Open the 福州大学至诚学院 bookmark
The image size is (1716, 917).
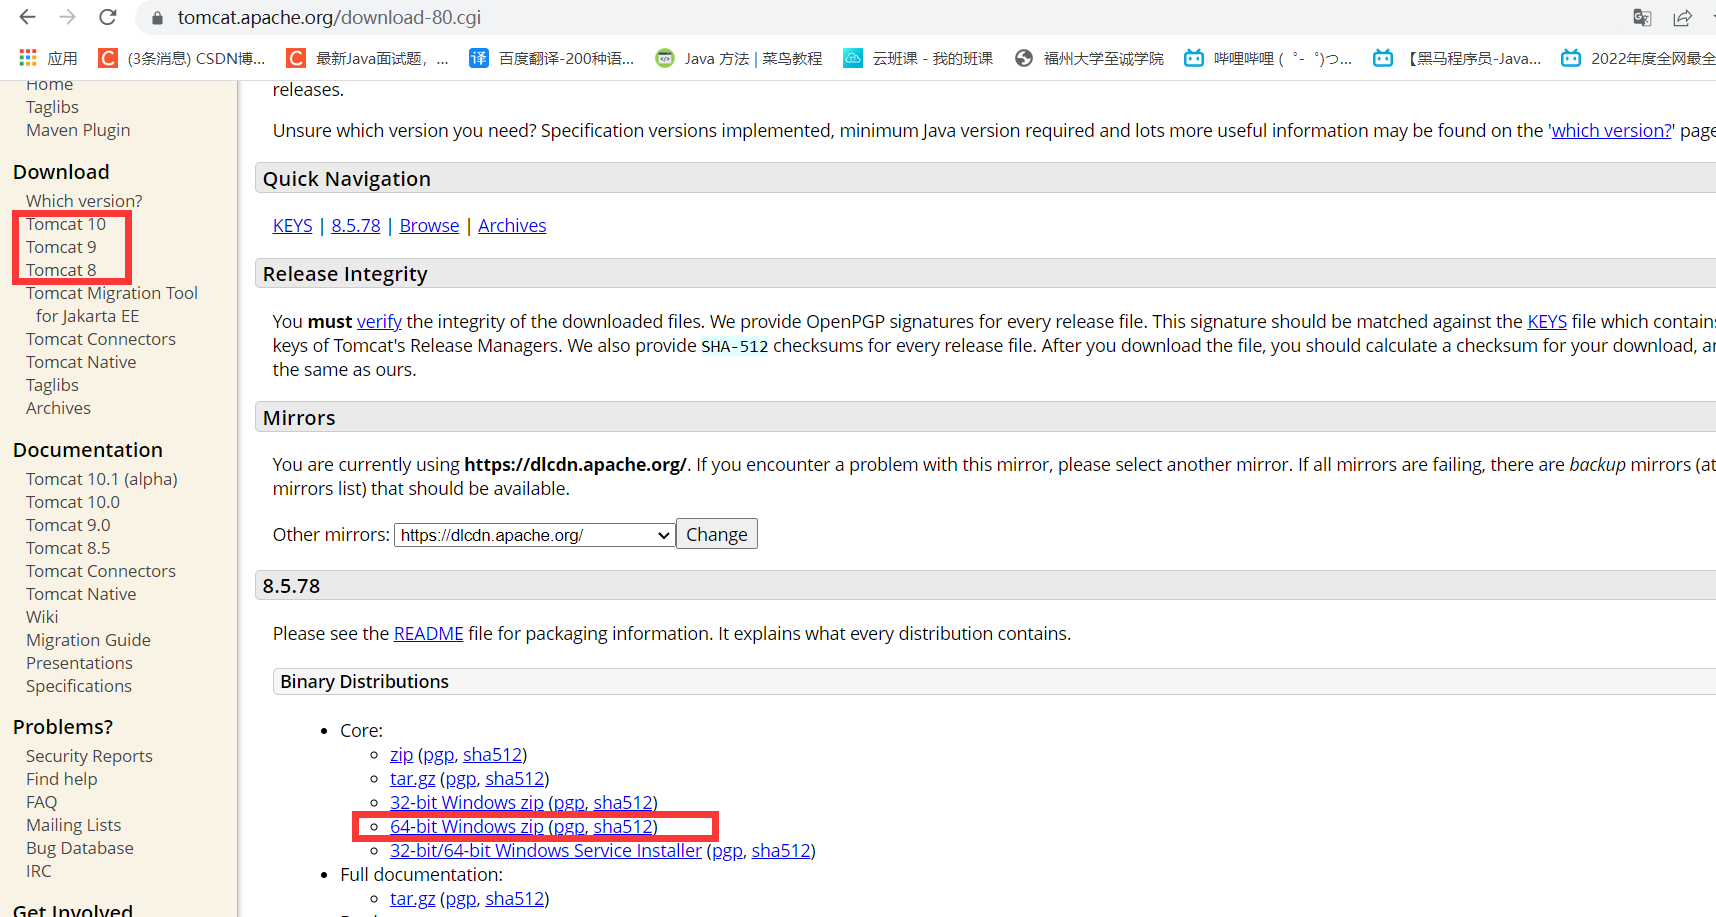[x=1089, y=58]
